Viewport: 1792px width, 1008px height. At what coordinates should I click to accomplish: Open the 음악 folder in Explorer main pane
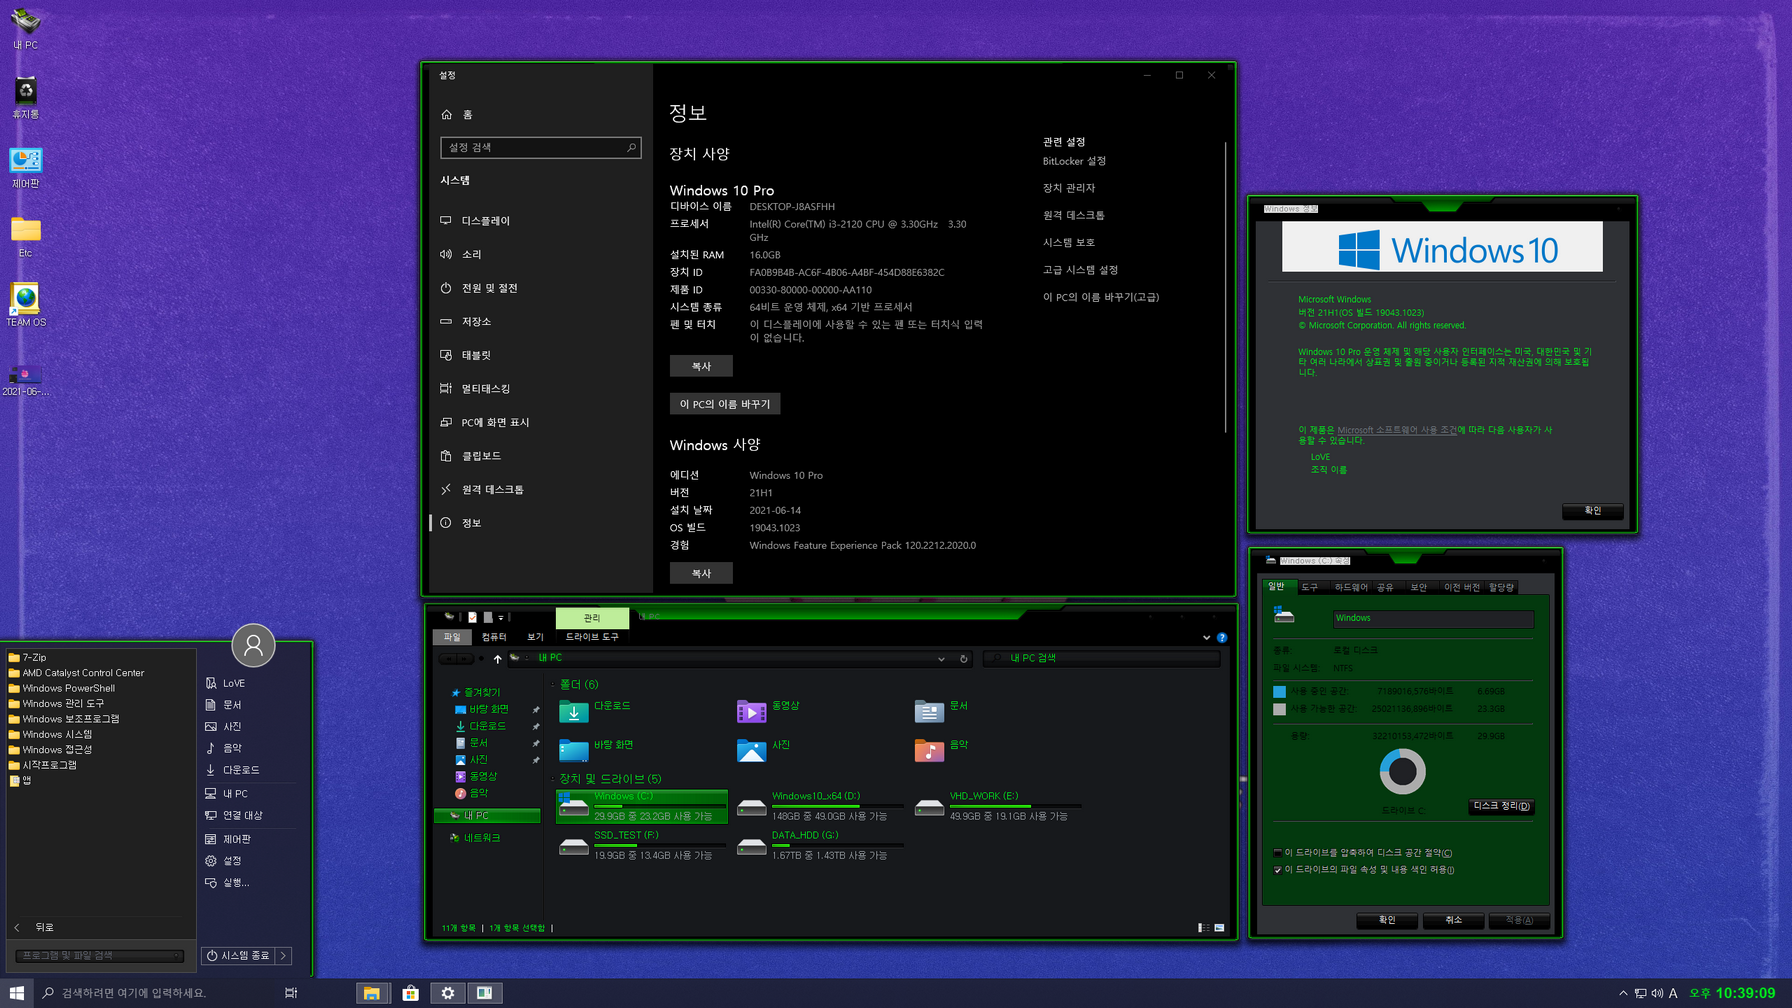(942, 749)
